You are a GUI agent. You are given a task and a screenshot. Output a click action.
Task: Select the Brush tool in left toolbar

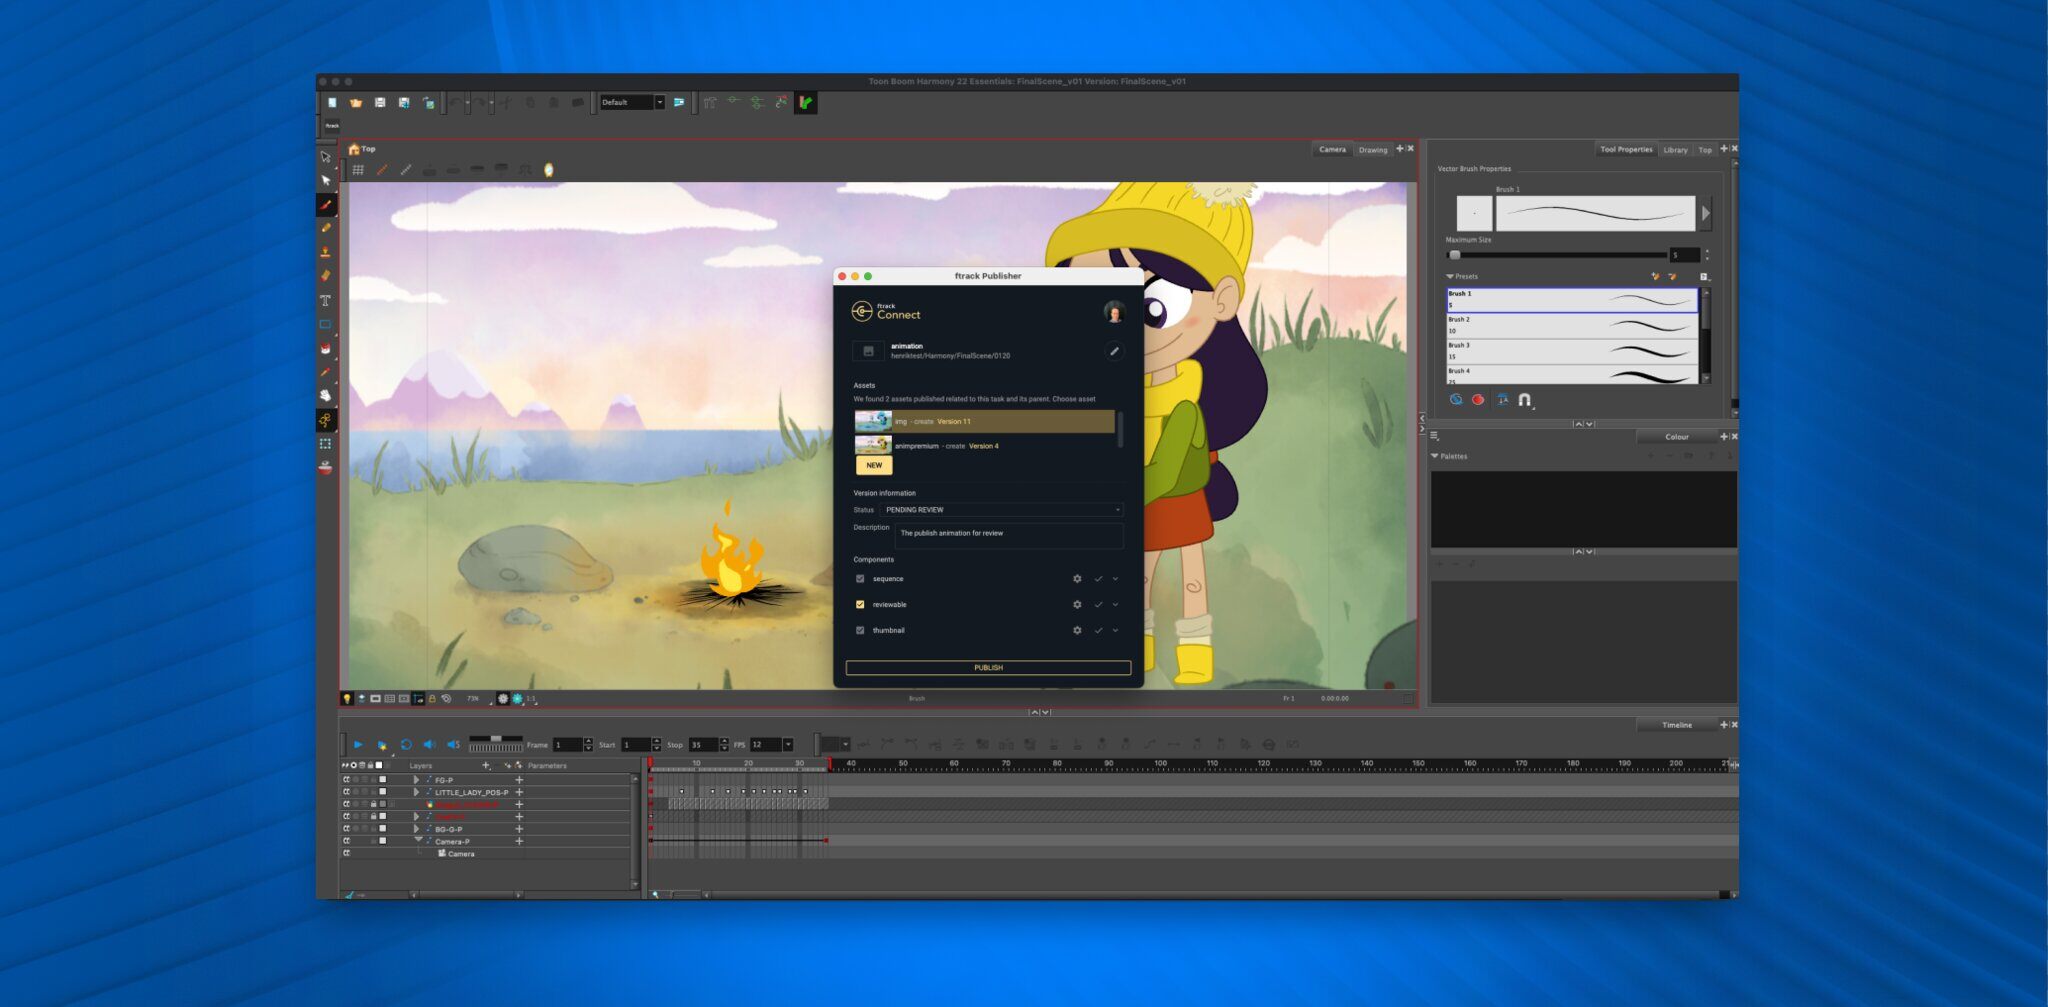pyautogui.click(x=326, y=205)
